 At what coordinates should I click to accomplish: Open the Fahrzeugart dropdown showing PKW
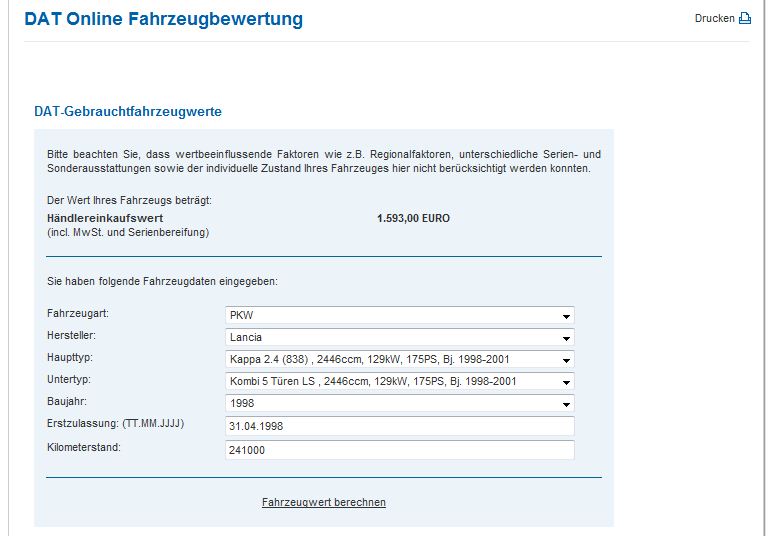400,316
